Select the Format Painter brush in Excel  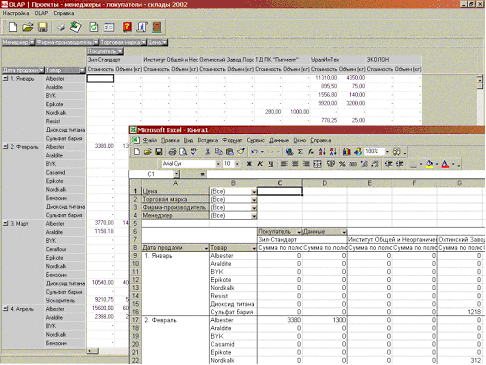241,152
